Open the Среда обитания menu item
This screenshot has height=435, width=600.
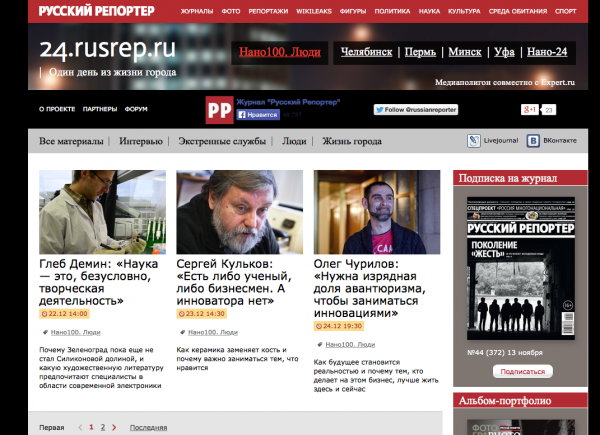pyautogui.click(x=518, y=11)
